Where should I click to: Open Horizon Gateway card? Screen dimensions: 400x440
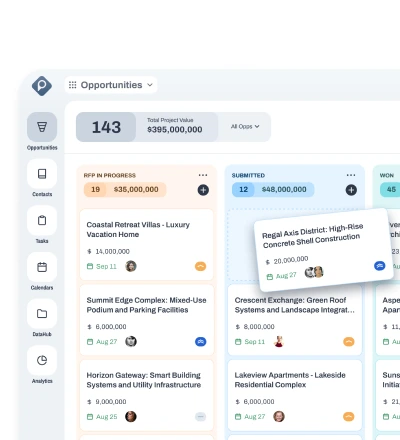pyautogui.click(x=147, y=395)
